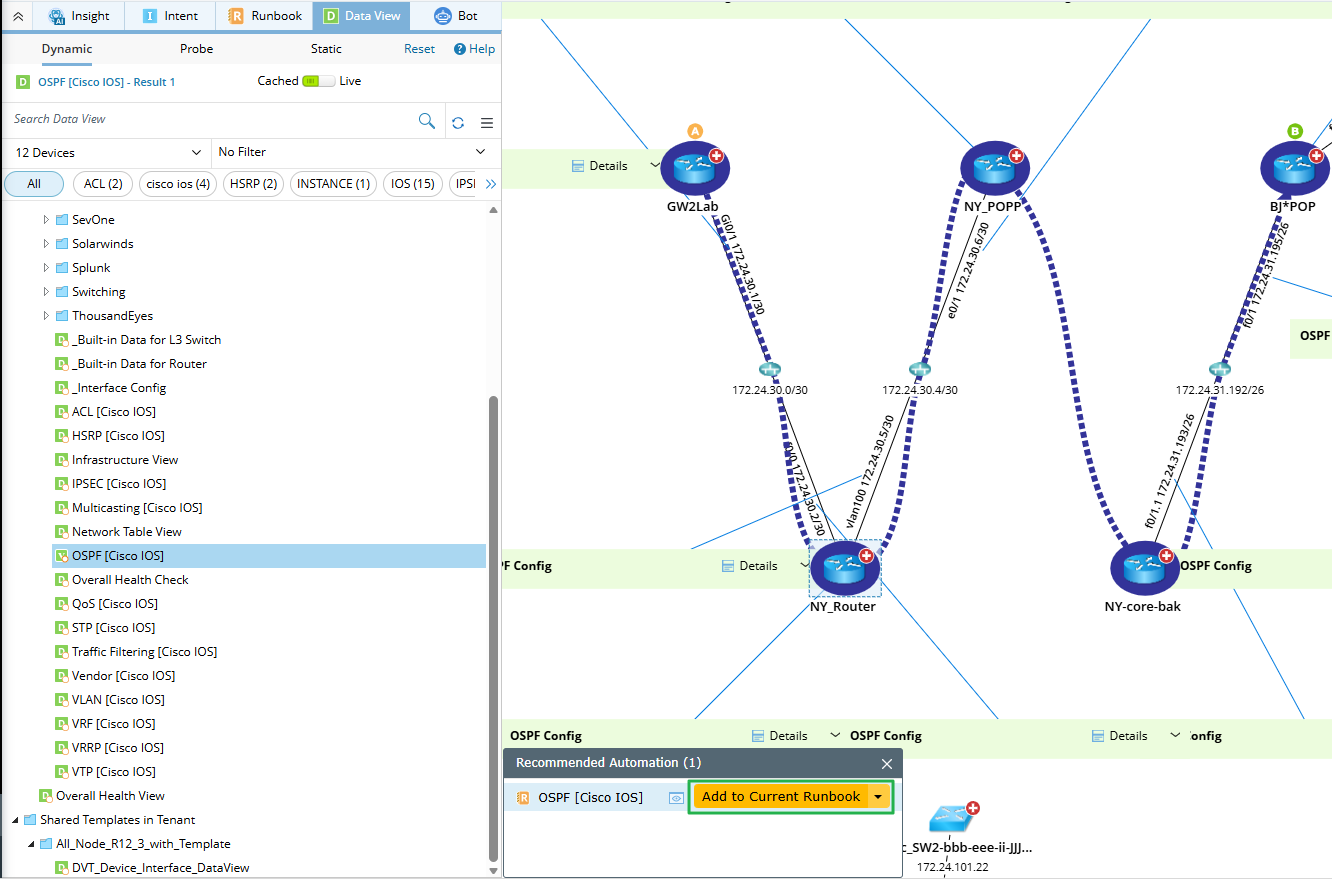The height and width of the screenshot is (879, 1332).
Task: Click the green B marker above BJ*POP
Action: click(x=1295, y=131)
